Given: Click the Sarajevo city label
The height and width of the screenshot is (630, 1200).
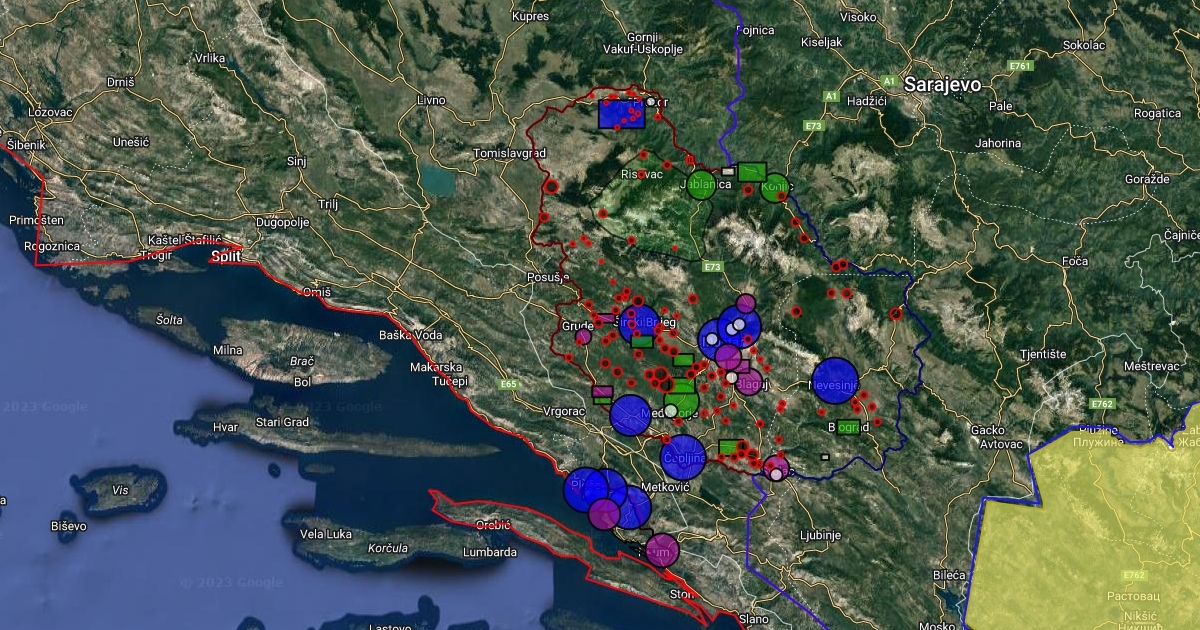Looking at the screenshot, I should [x=941, y=85].
